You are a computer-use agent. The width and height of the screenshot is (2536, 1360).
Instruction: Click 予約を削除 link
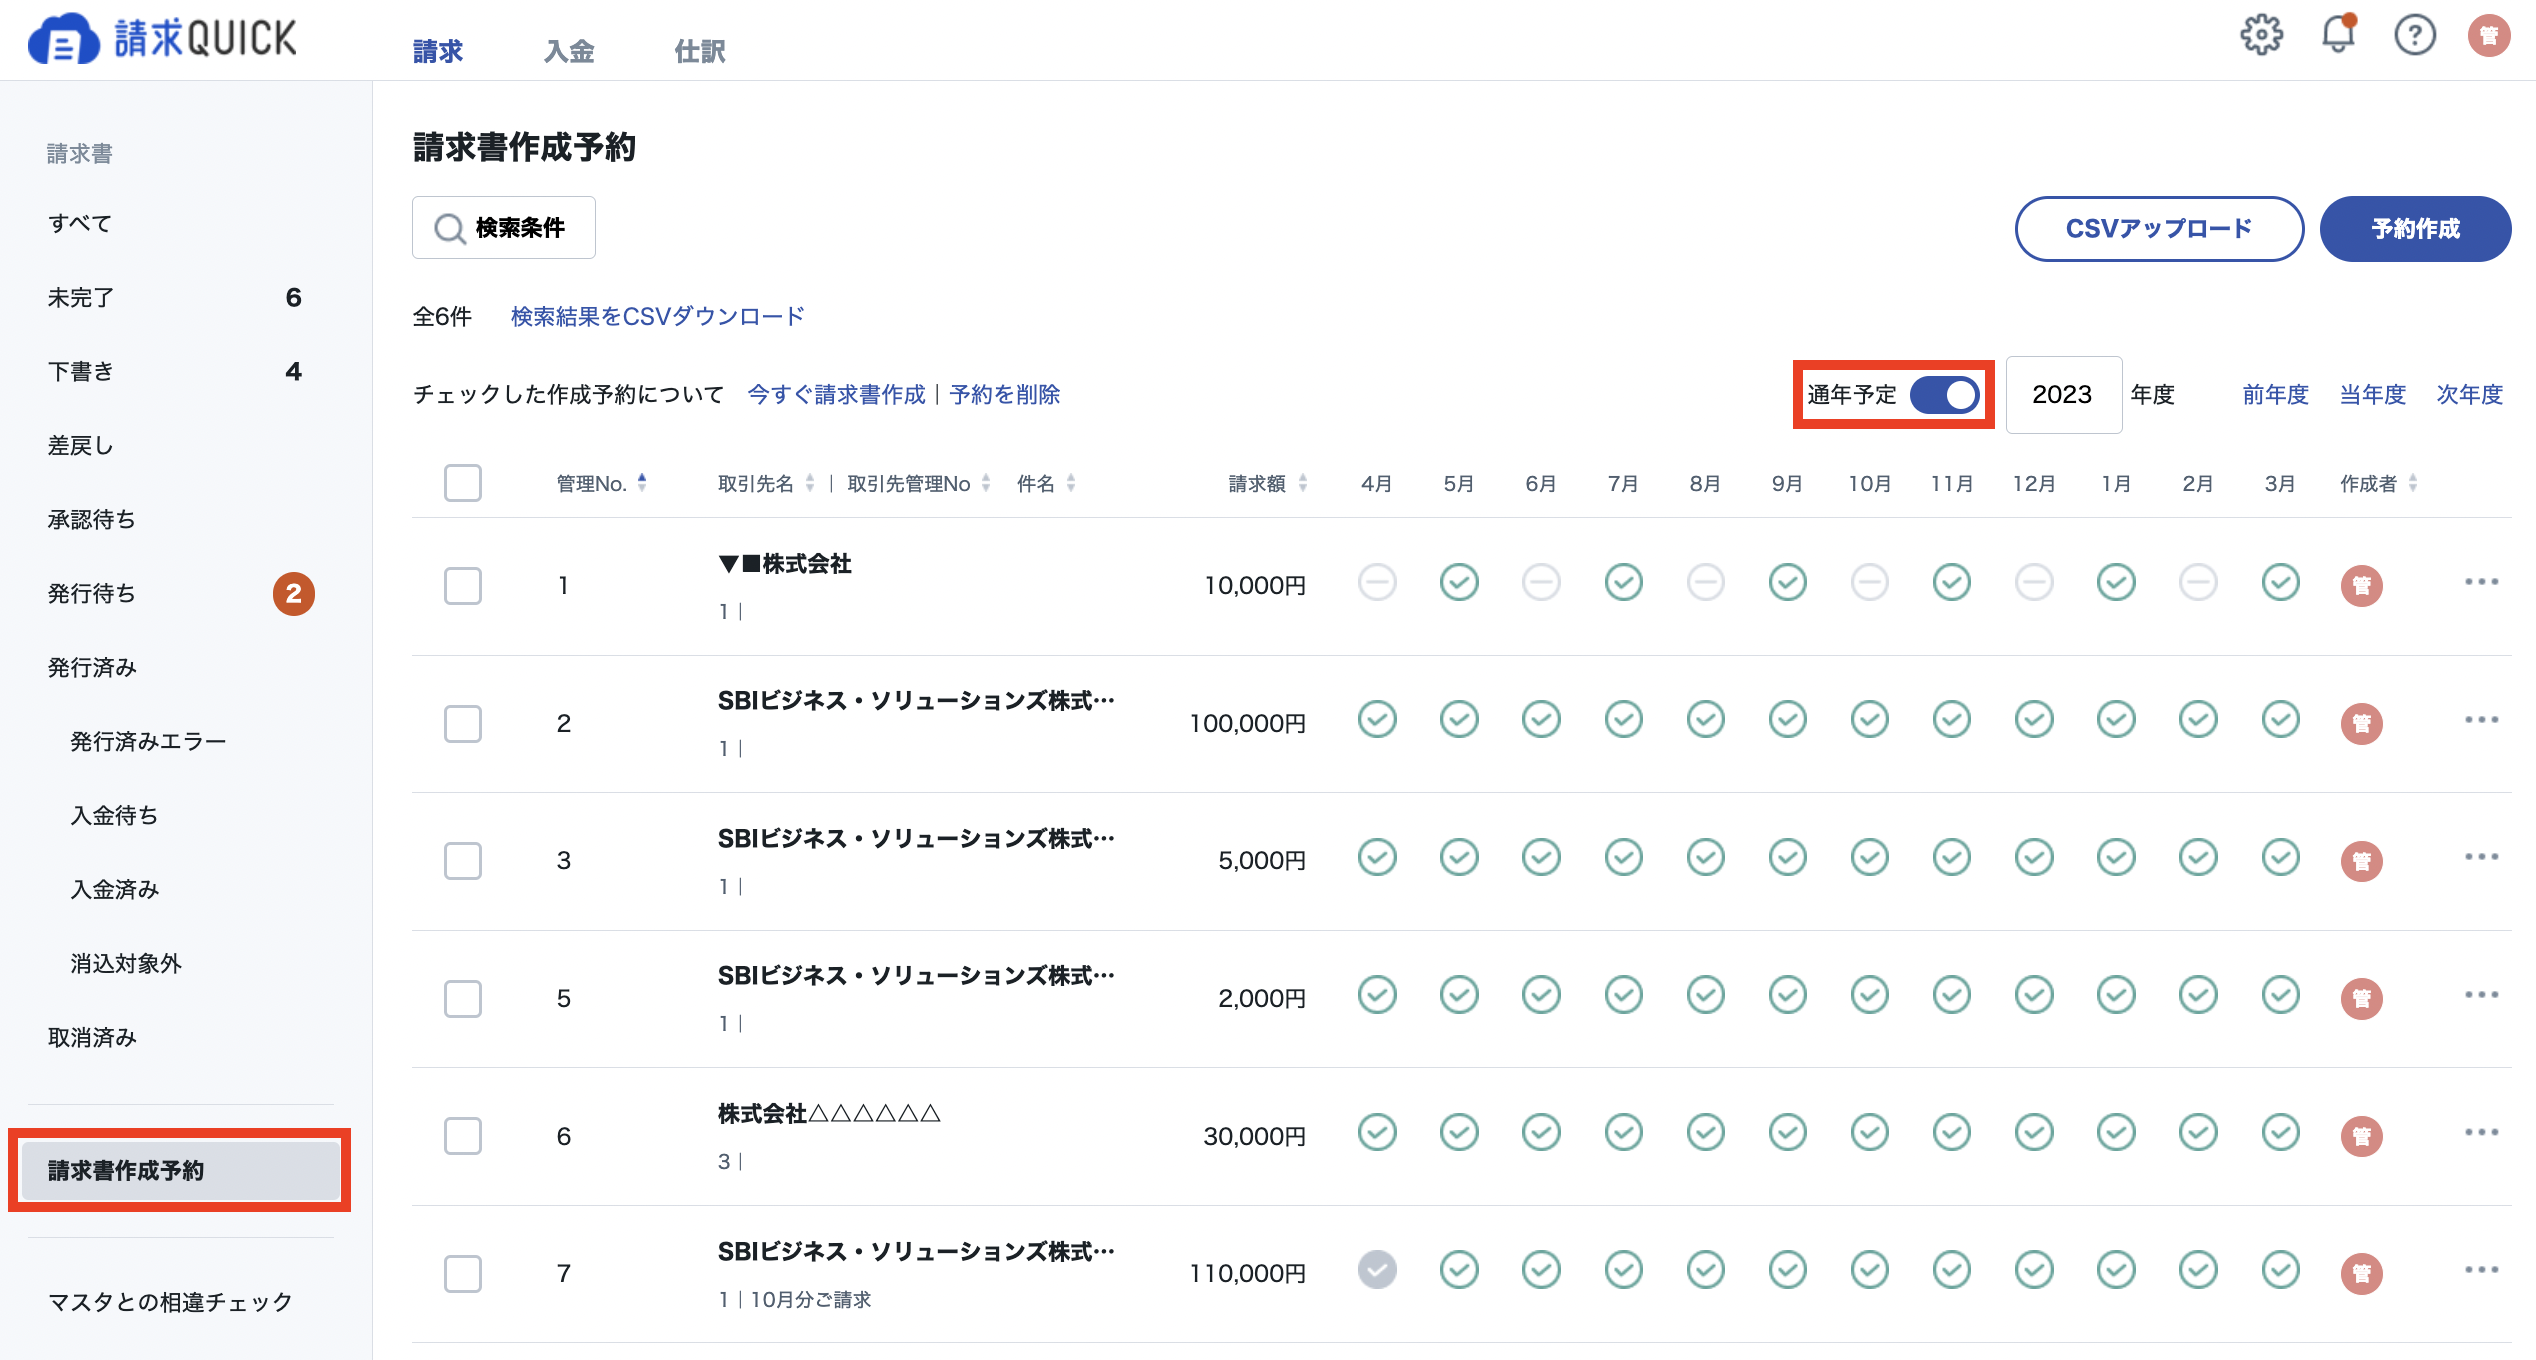tap(1005, 395)
